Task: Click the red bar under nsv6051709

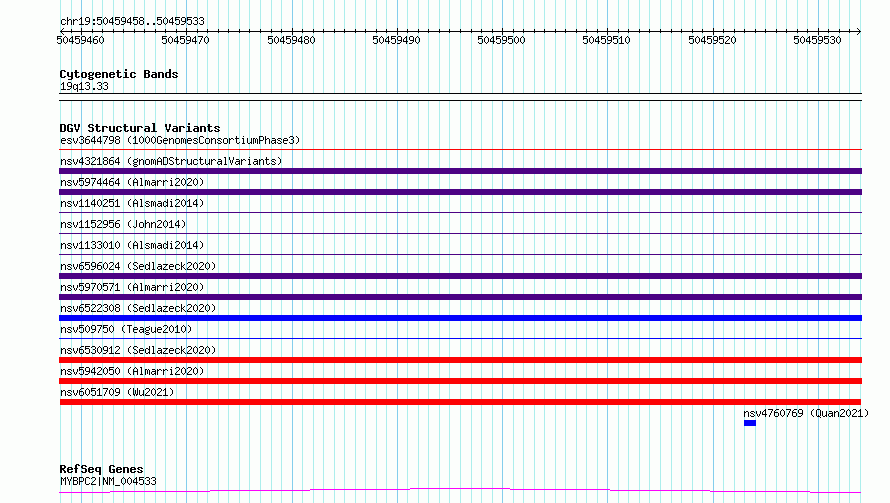Action: (x=460, y=402)
